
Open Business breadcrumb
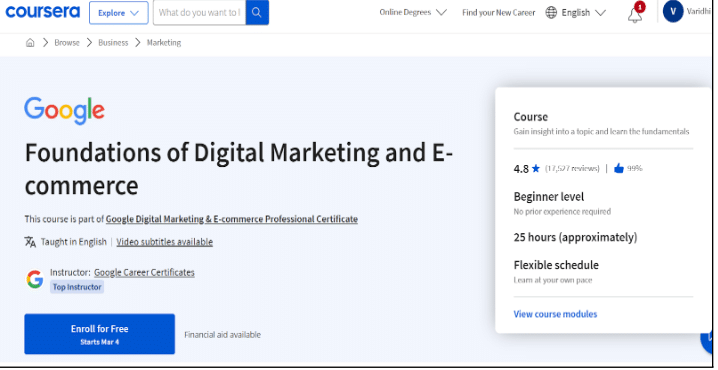click(113, 43)
